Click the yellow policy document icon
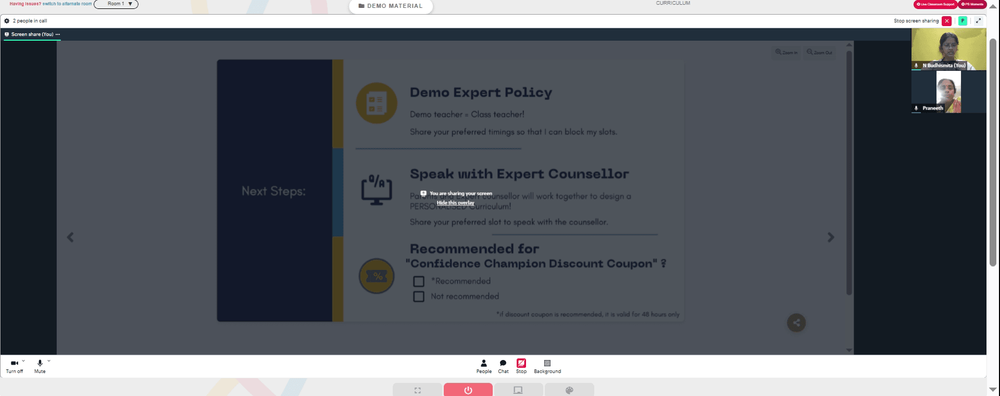 pos(377,103)
